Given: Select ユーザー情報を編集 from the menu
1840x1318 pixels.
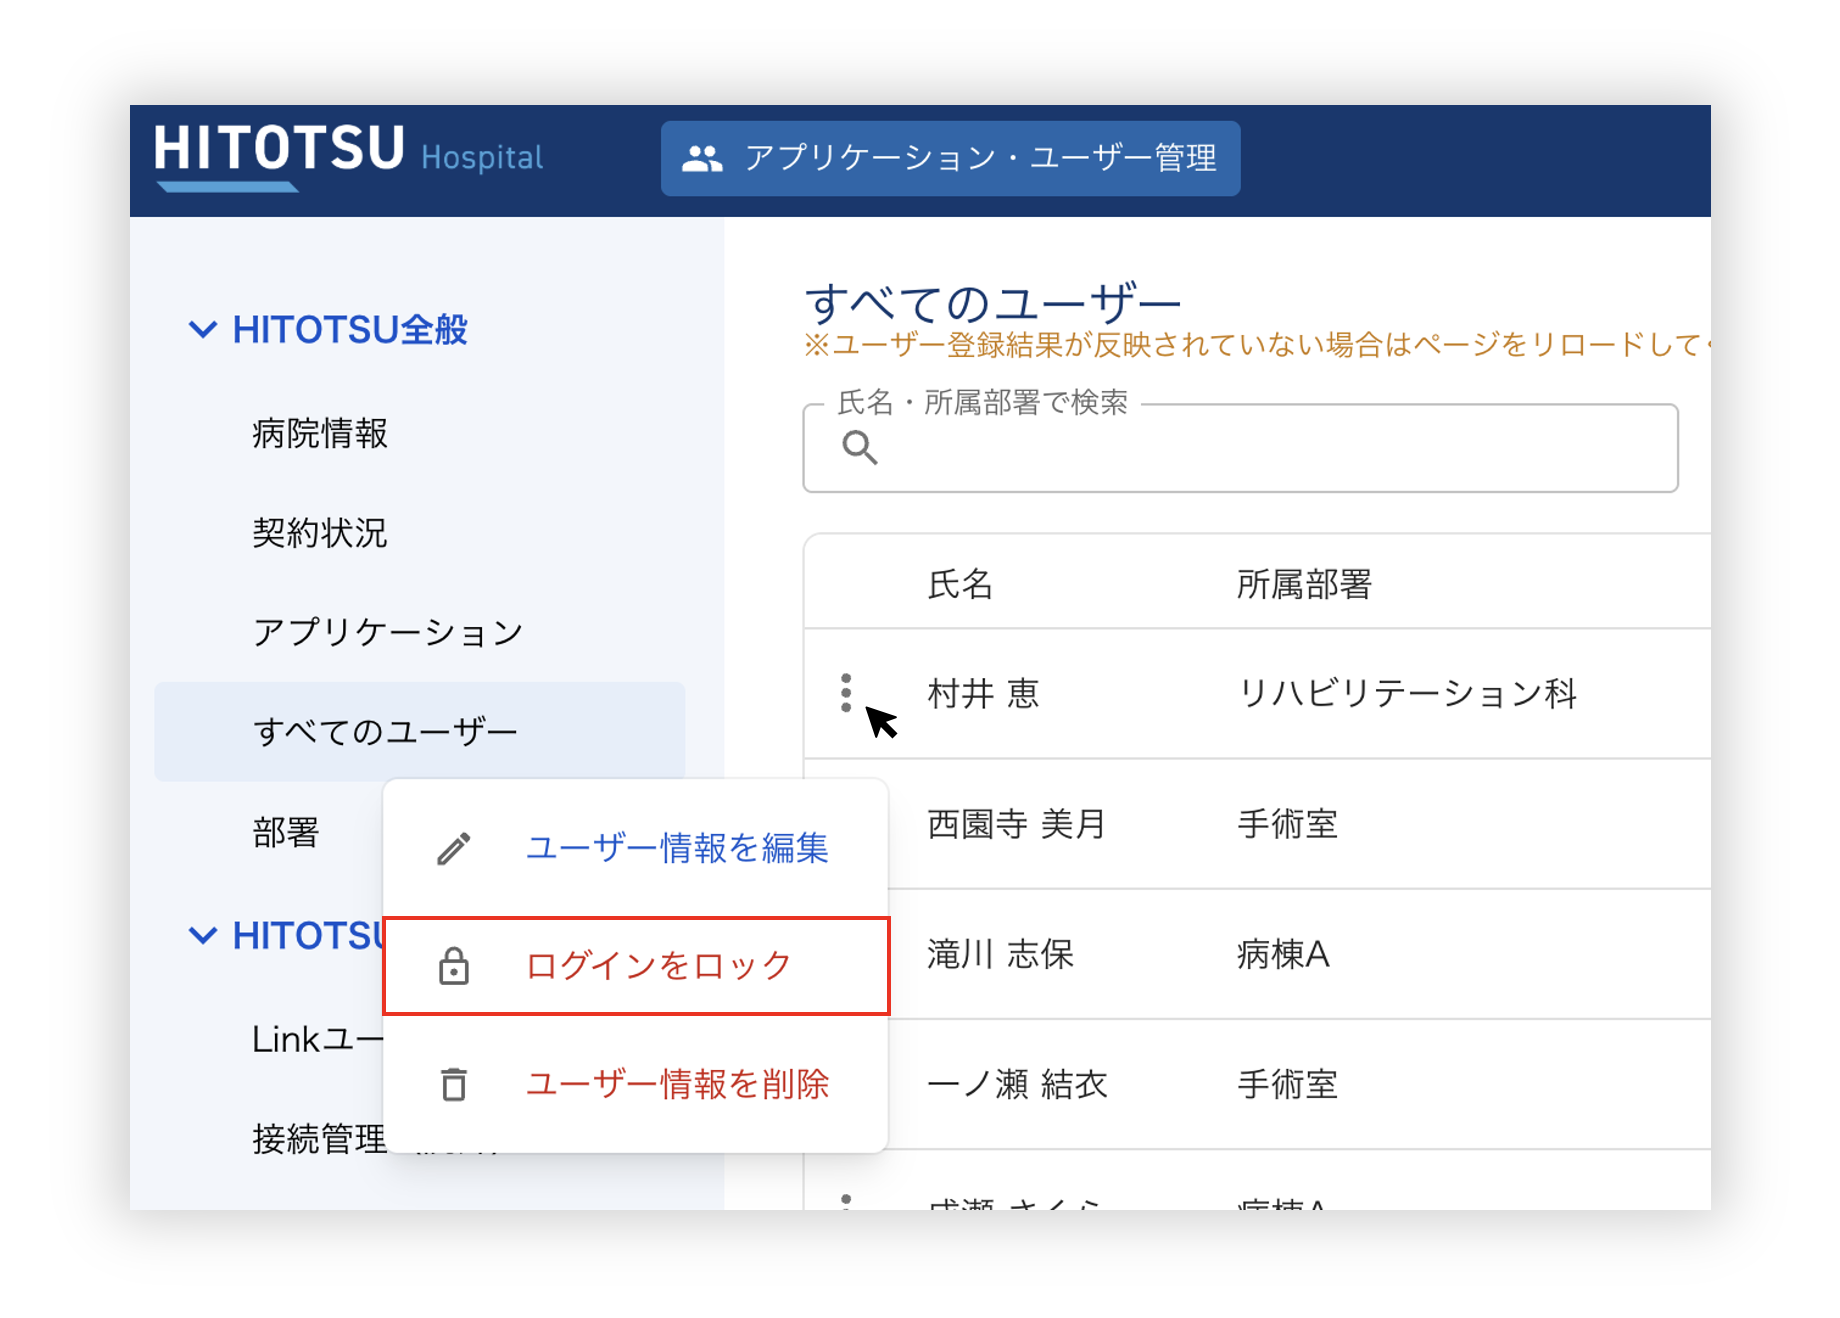Looking at the screenshot, I should coord(676,849).
